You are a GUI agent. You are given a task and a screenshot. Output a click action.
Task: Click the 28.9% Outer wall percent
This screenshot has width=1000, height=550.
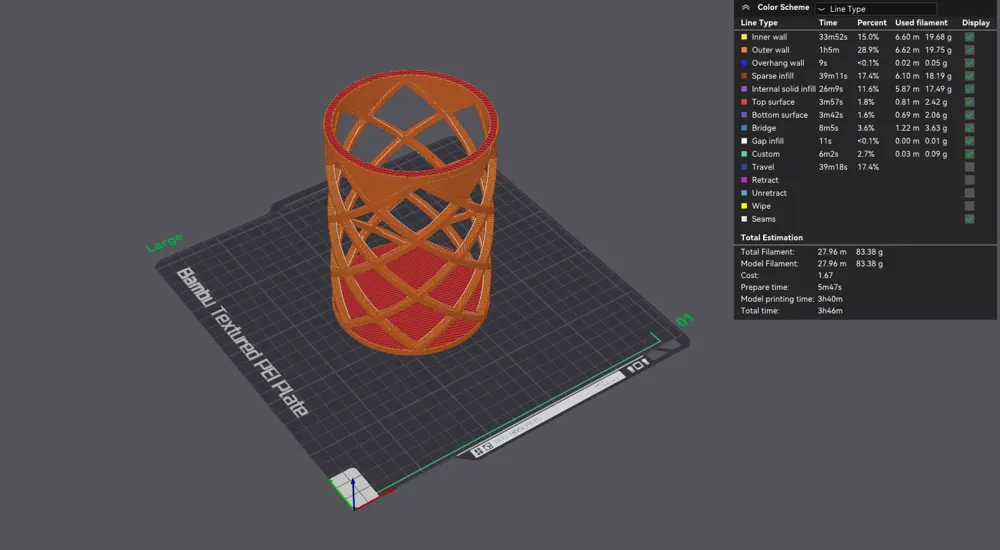coord(868,50)
